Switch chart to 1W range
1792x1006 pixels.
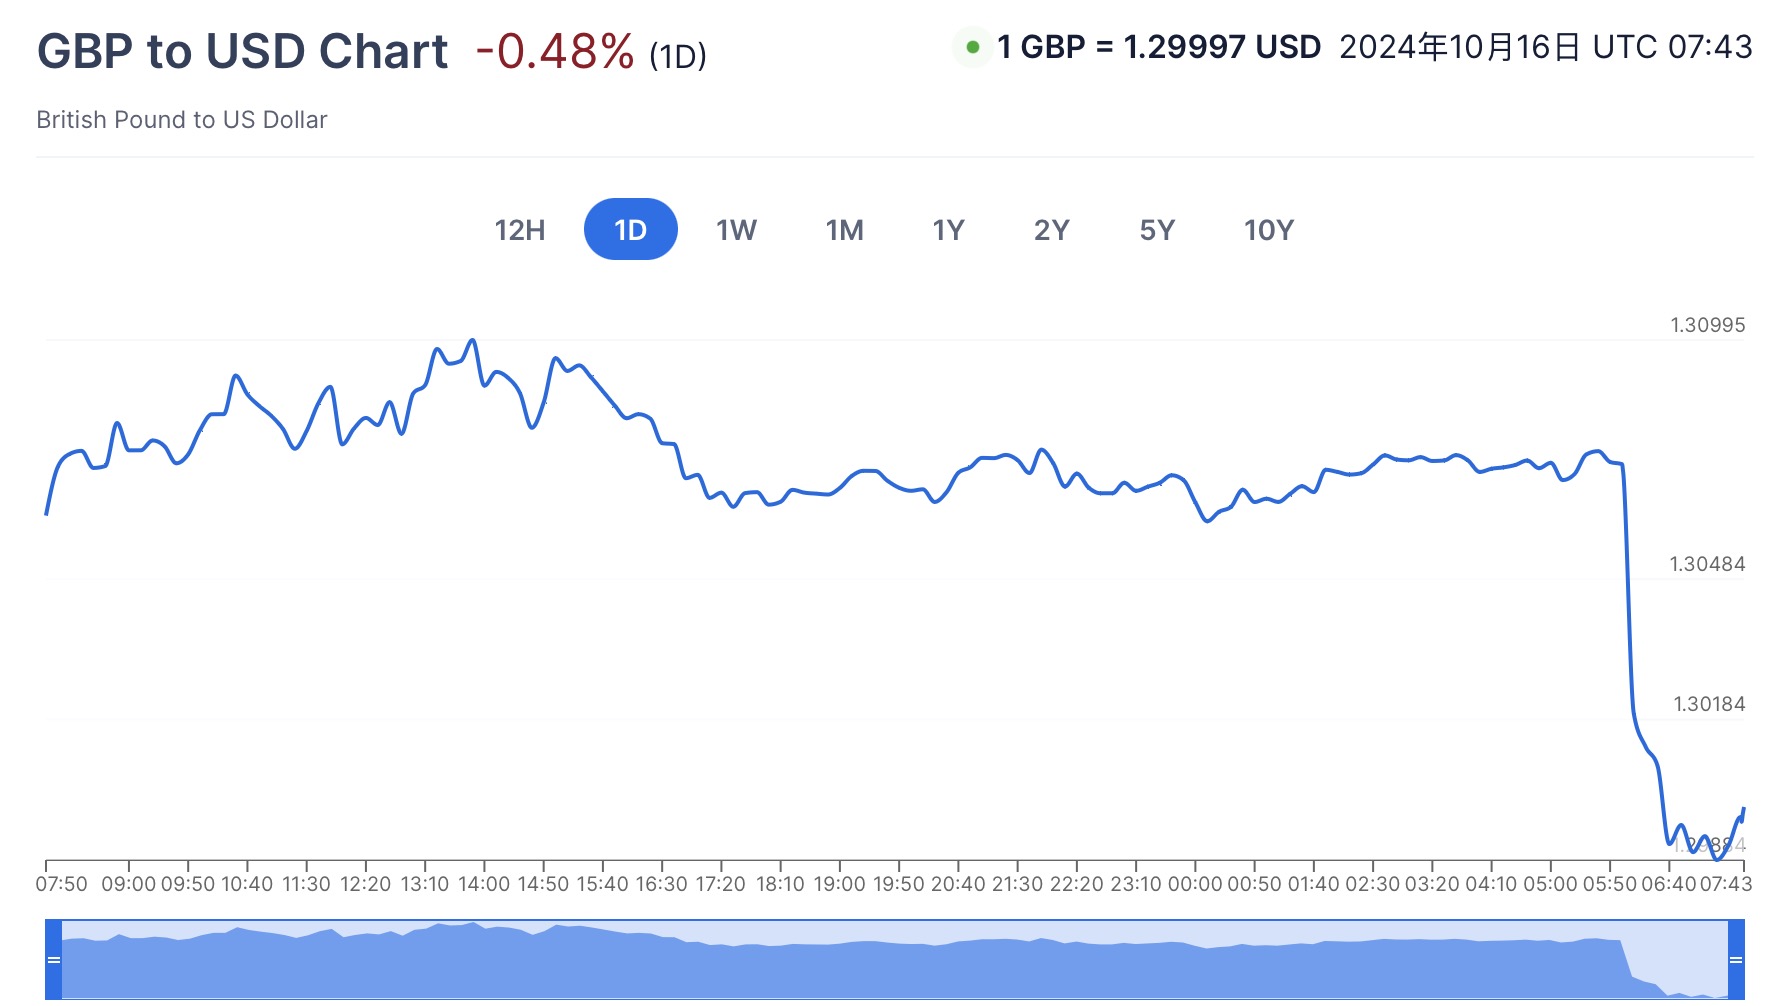point(736,230)
